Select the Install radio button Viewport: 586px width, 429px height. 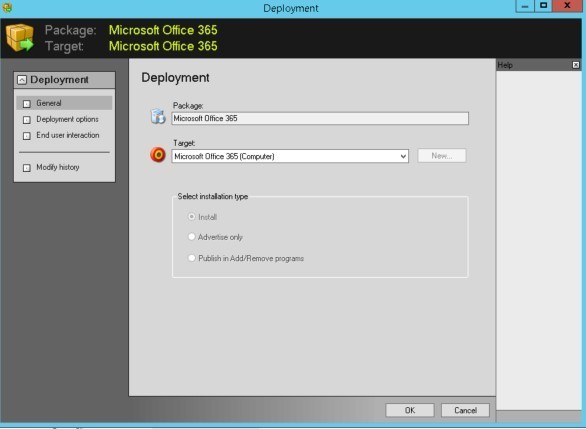[x=191, y=217]
